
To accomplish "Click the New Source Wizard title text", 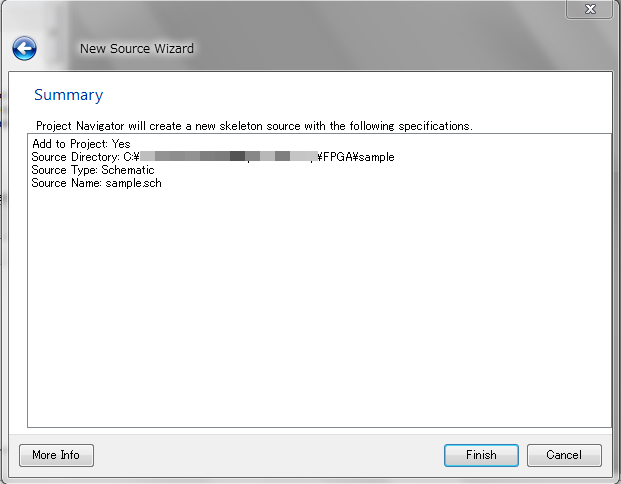I will pyautogui.click(x=137, y=48).
